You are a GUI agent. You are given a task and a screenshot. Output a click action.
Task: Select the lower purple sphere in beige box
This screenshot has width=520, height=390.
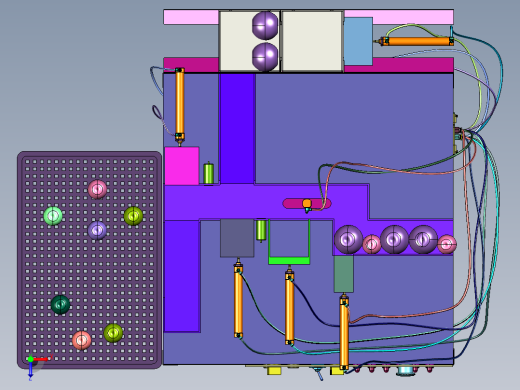point(265,57)
